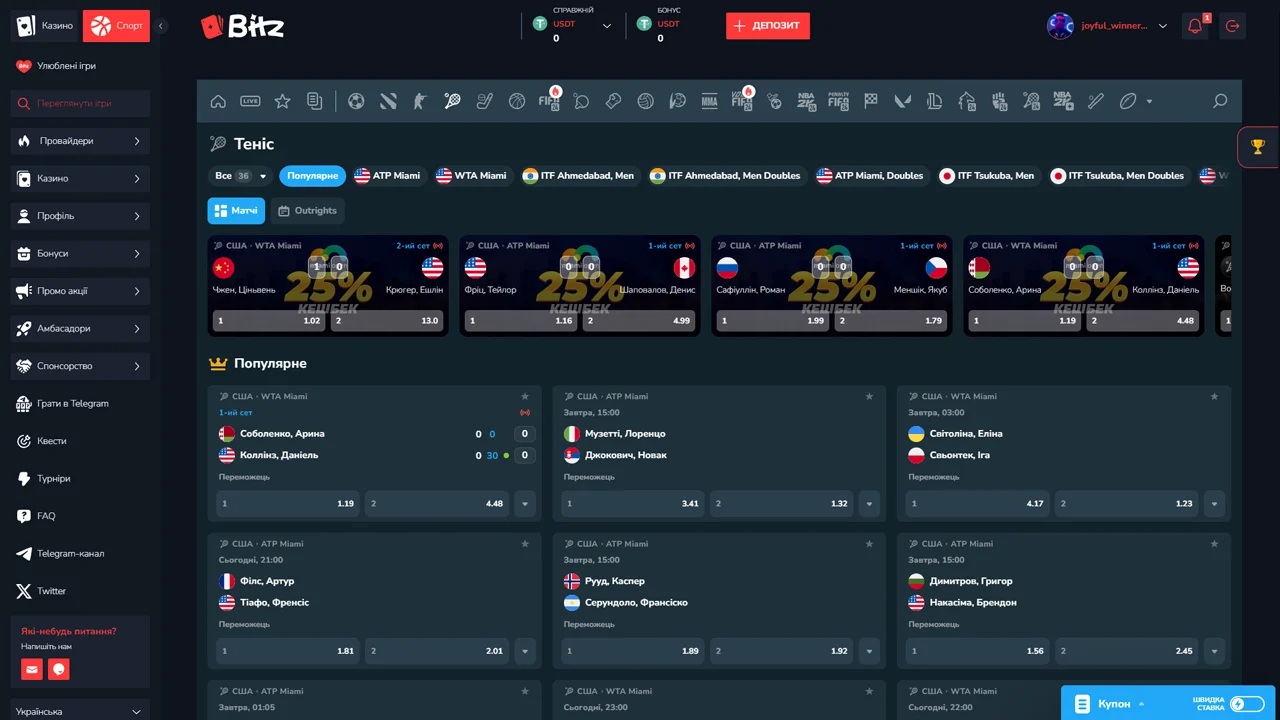
Task: Open the USDT real balance dropdown
Action: (606, 26)
